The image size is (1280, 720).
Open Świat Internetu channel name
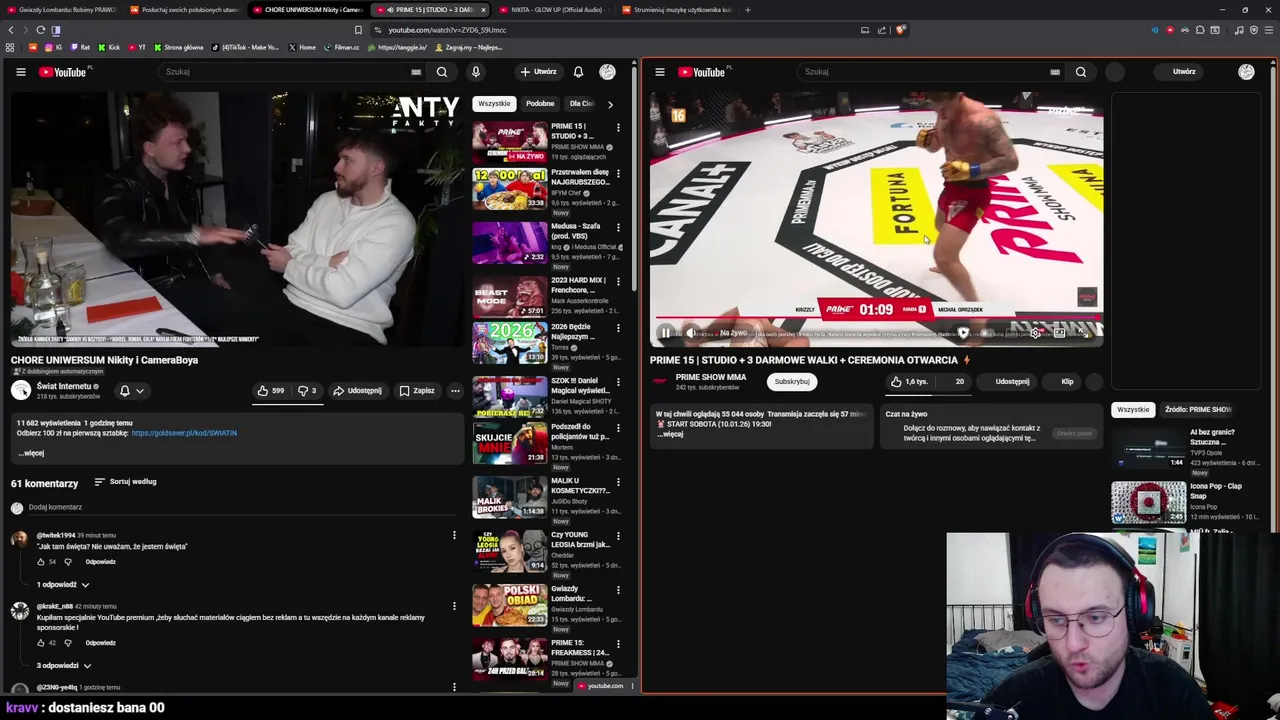pos(64,386)
